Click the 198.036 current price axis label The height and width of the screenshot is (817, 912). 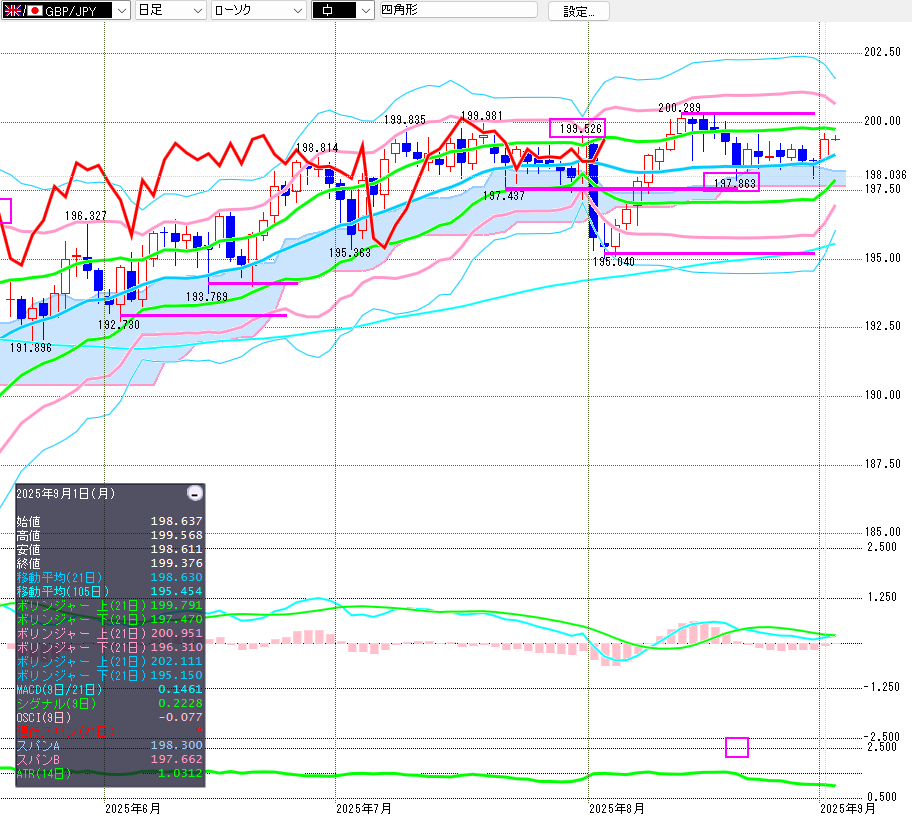pyautogui.click(x=885, y=174)
